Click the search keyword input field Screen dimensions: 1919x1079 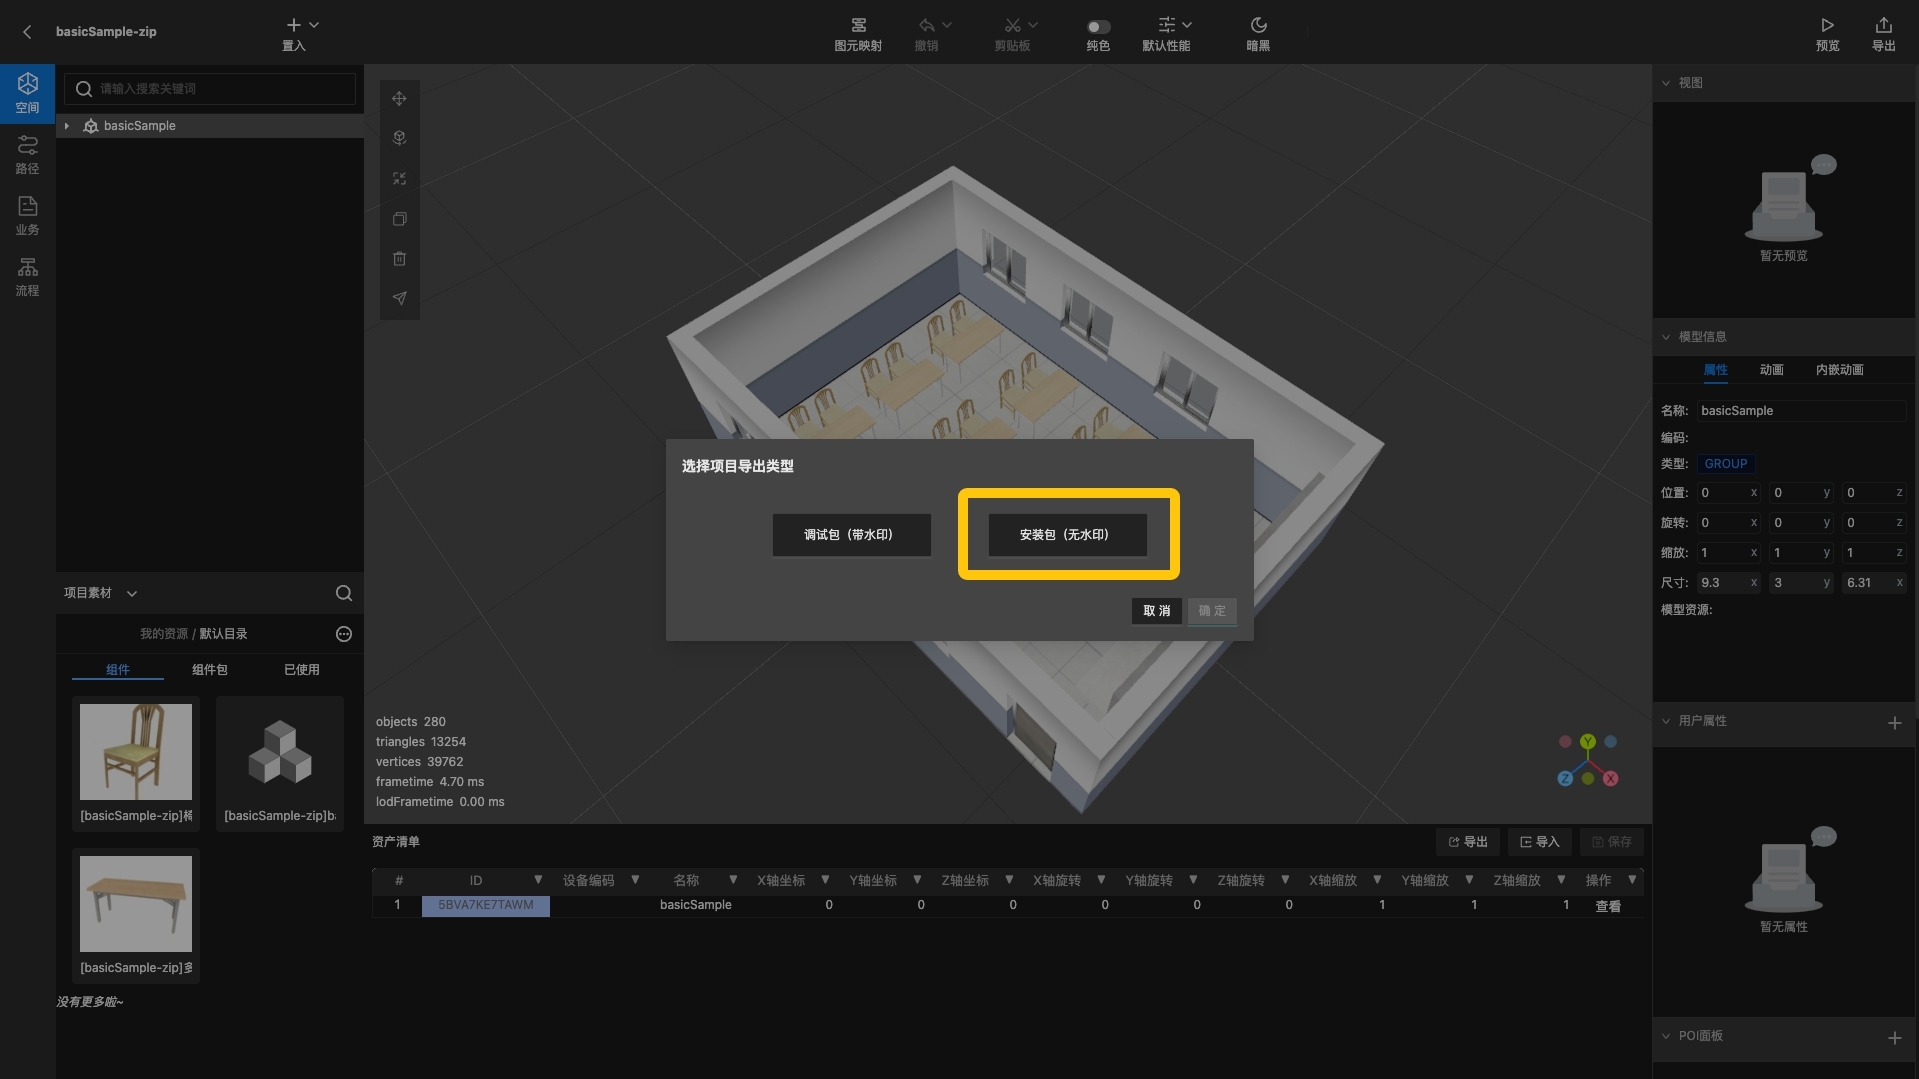(222, 89)
